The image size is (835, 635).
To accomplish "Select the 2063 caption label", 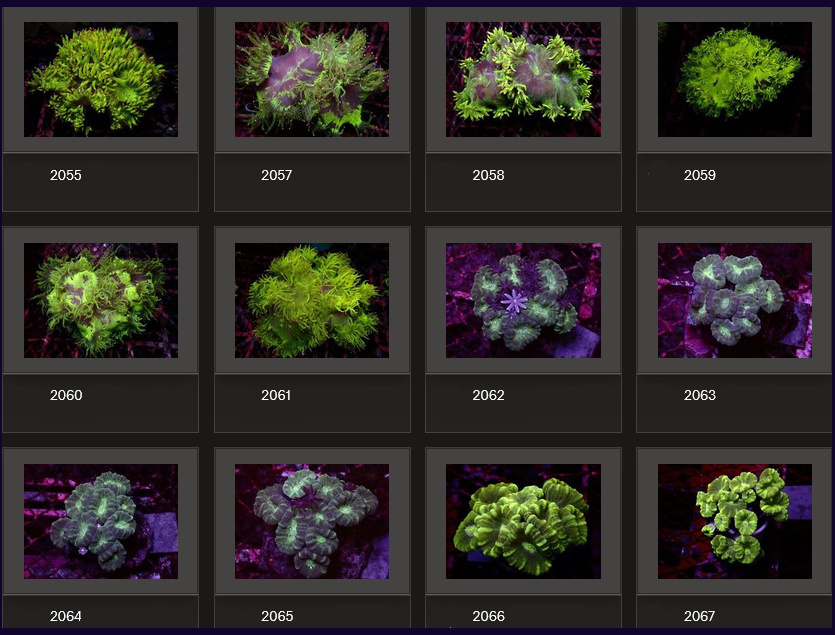I will click(700, 395).
